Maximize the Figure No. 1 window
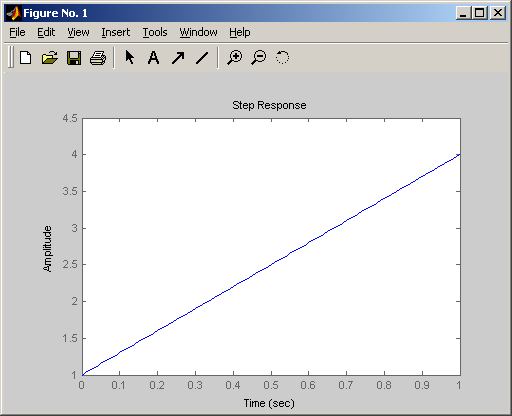 (x=480, y=13)
